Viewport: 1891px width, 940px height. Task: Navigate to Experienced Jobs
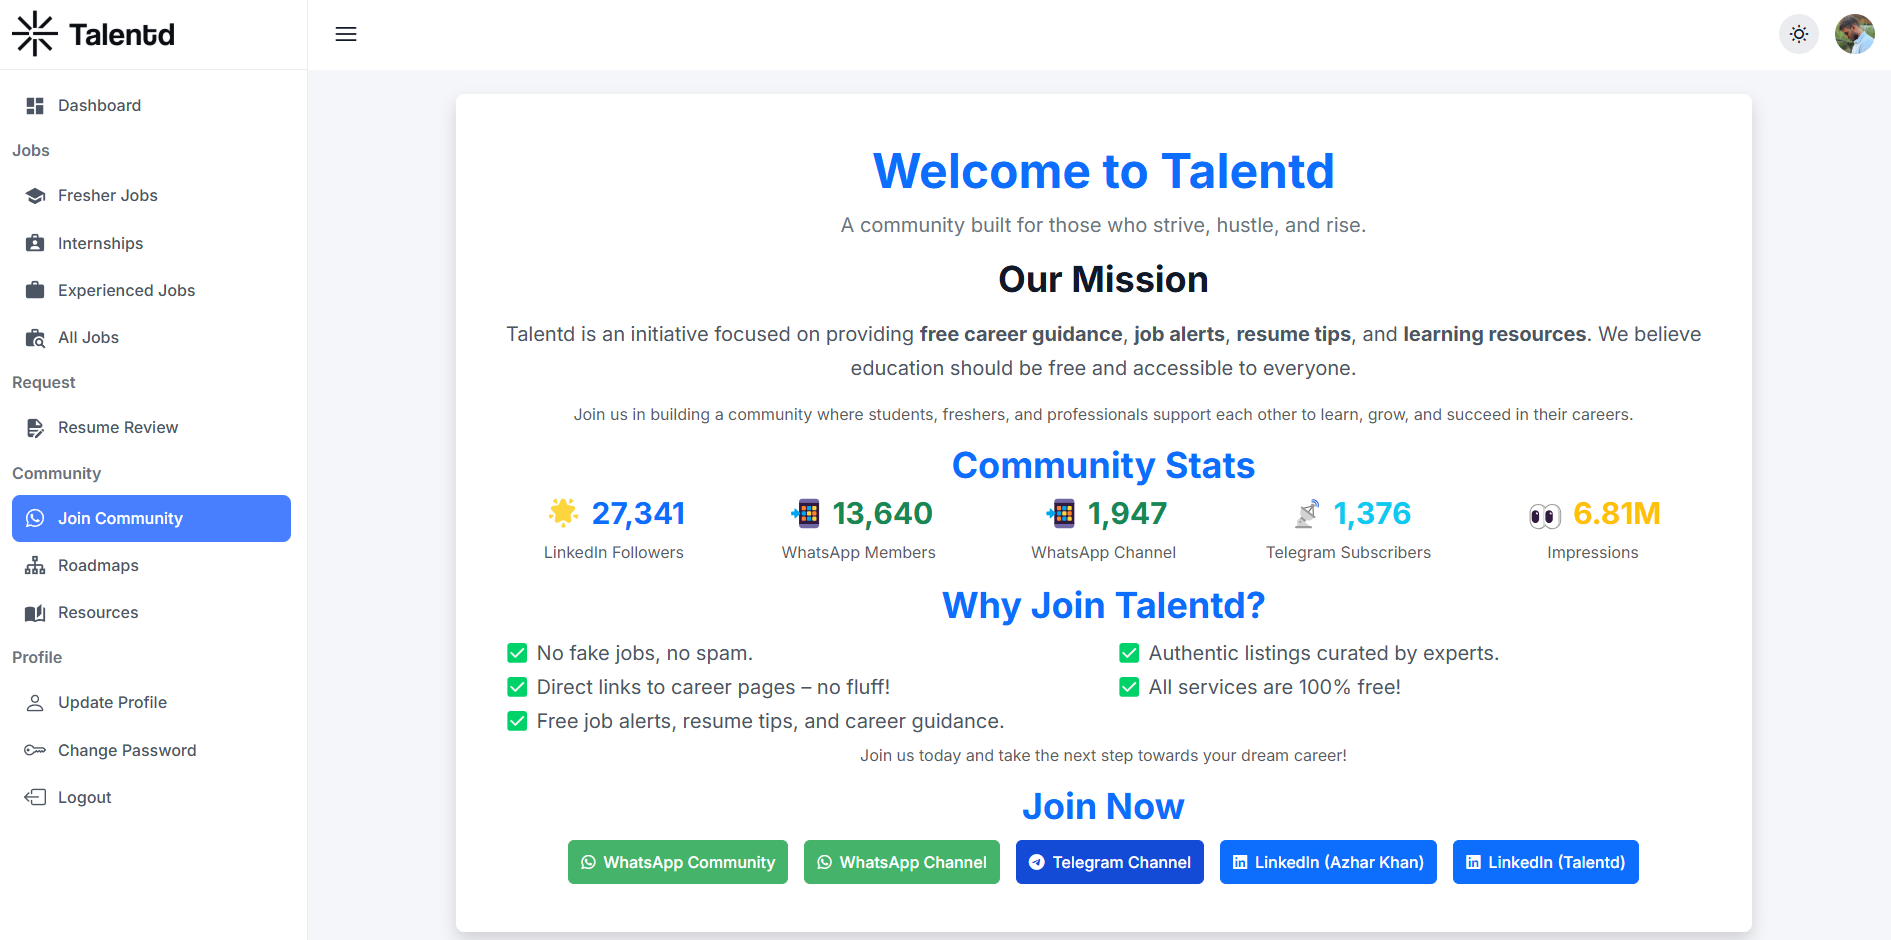click(x=151, y=290)
